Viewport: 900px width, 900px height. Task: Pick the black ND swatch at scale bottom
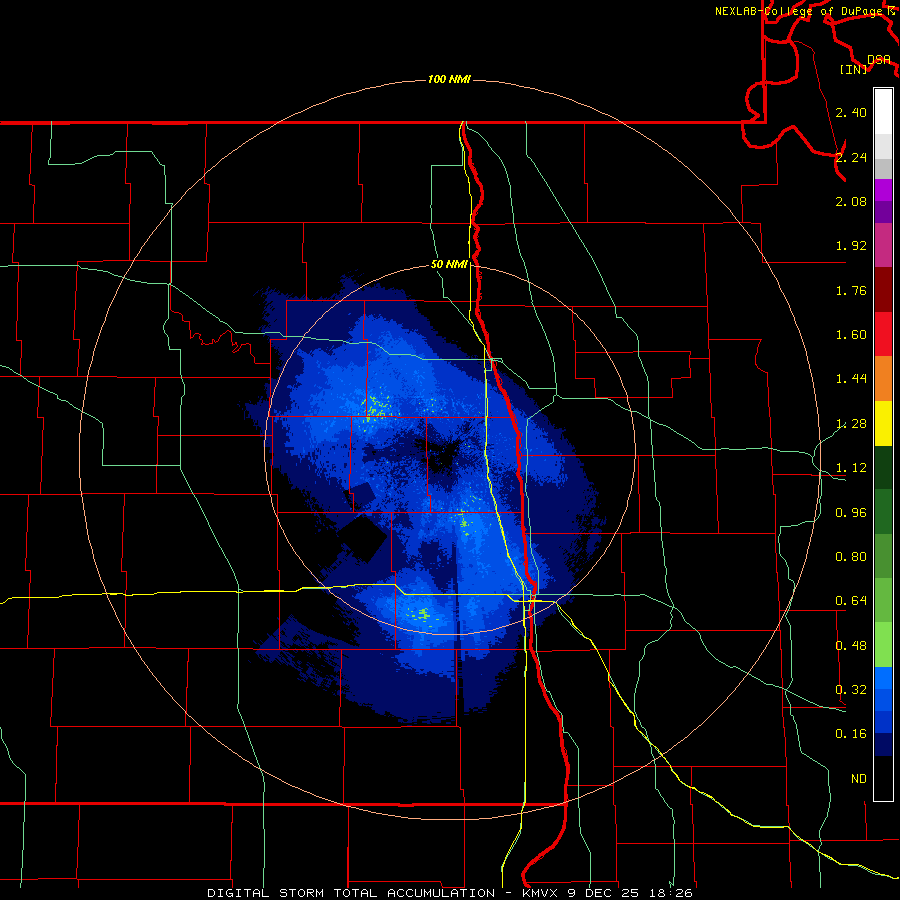[883, 778]
